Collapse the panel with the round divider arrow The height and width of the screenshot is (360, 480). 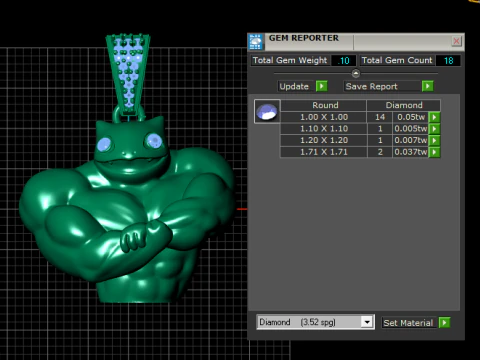tap(356, 73)
